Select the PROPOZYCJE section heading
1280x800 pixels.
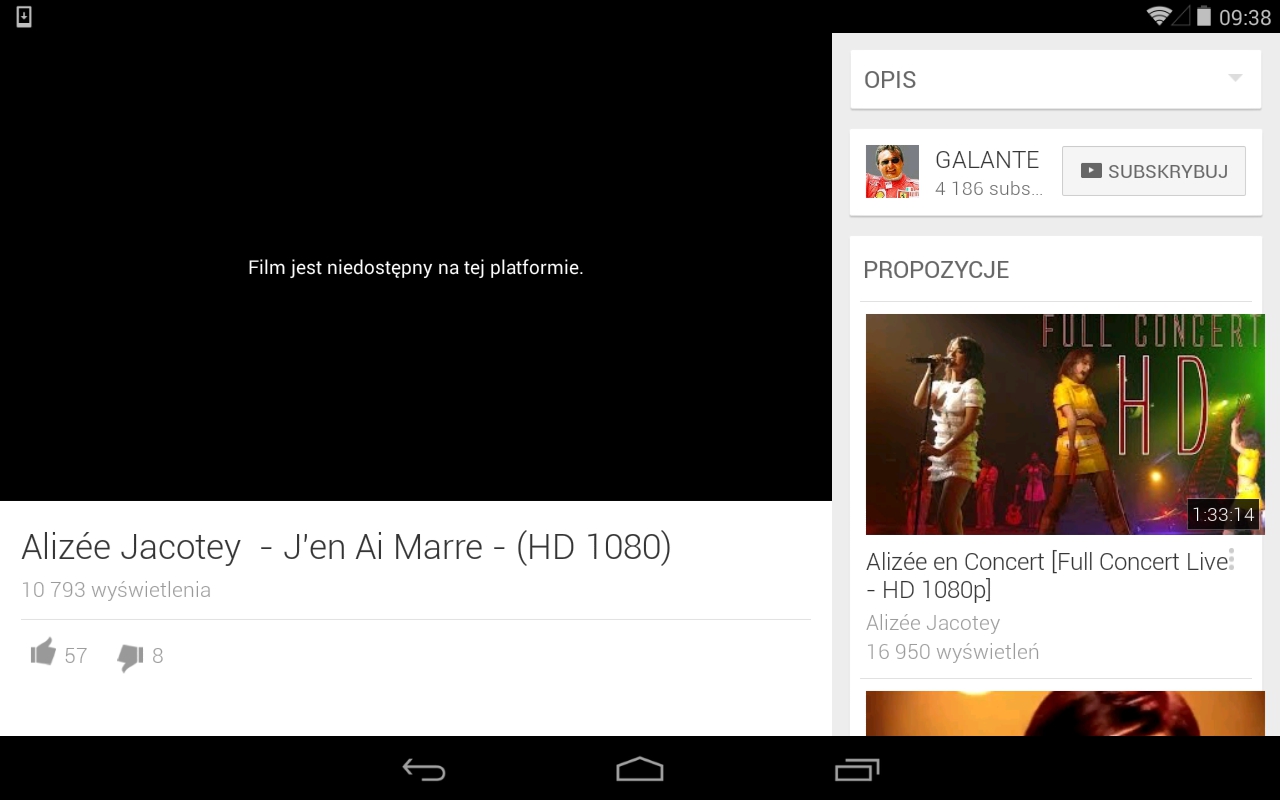click(x=936, y=270)
